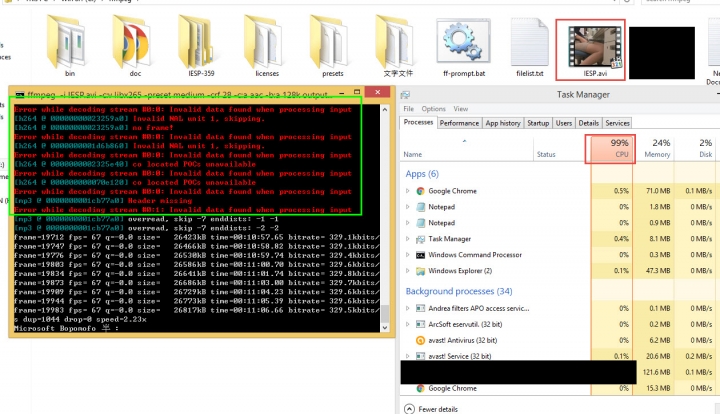The height and width of the screenshot is (414, 720).
Task: Click scroll up arrow in ffmpeg console
Action: click(385, 110)
